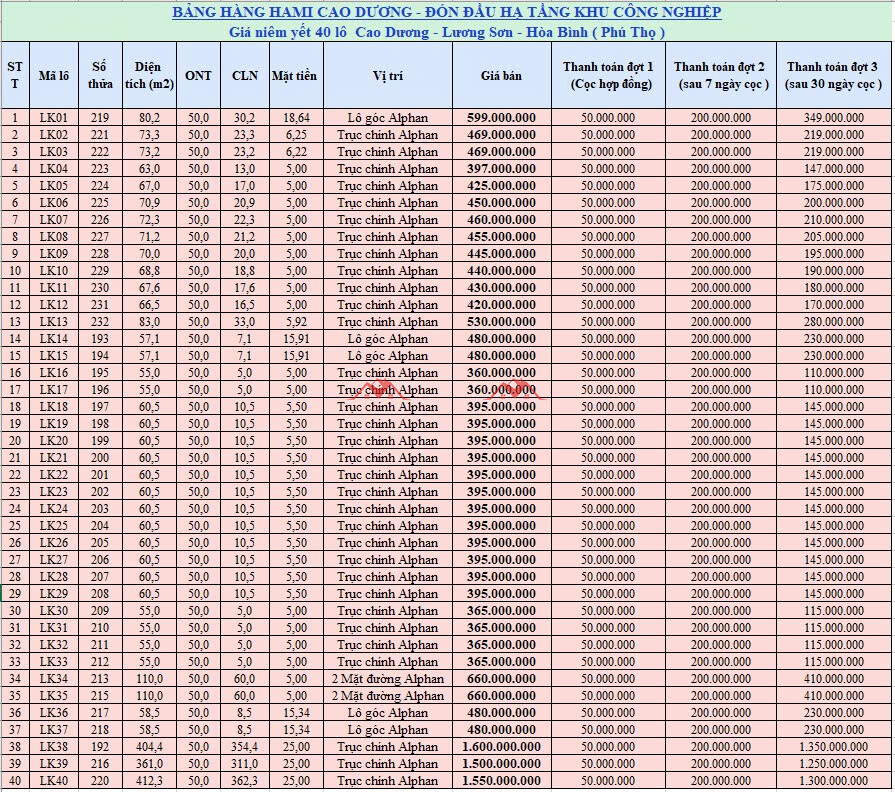The image size is (895, 792).
Task: Click the 'Mặt tiền' column header
Action: (295, 75)
